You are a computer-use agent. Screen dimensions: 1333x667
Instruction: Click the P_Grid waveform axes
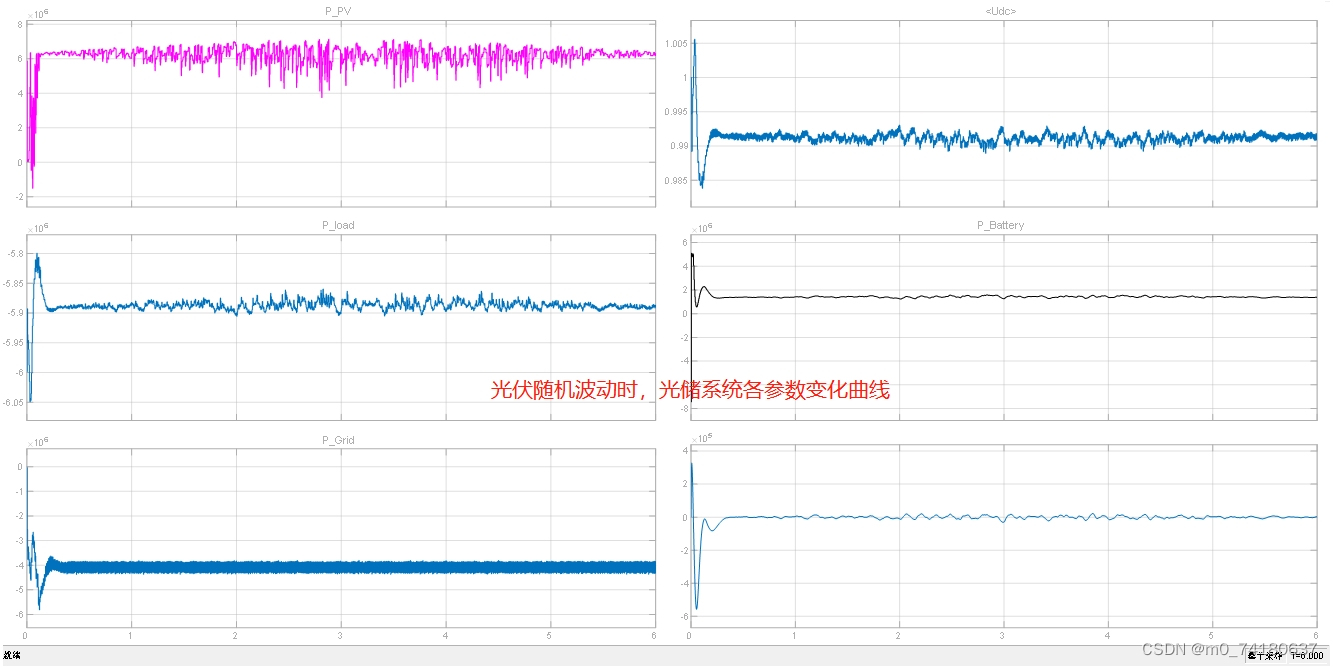click(340, 537)
